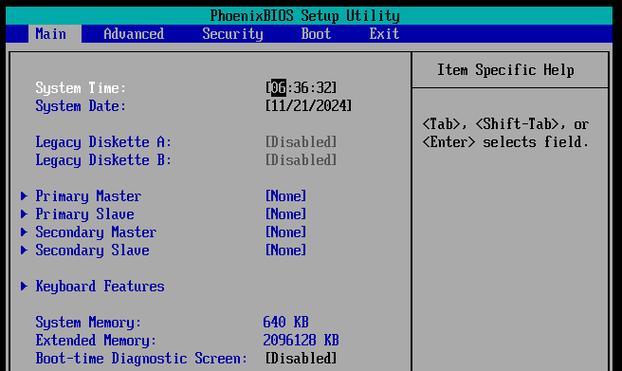
Task: Open the Main tab
Action: click(55, 34)
